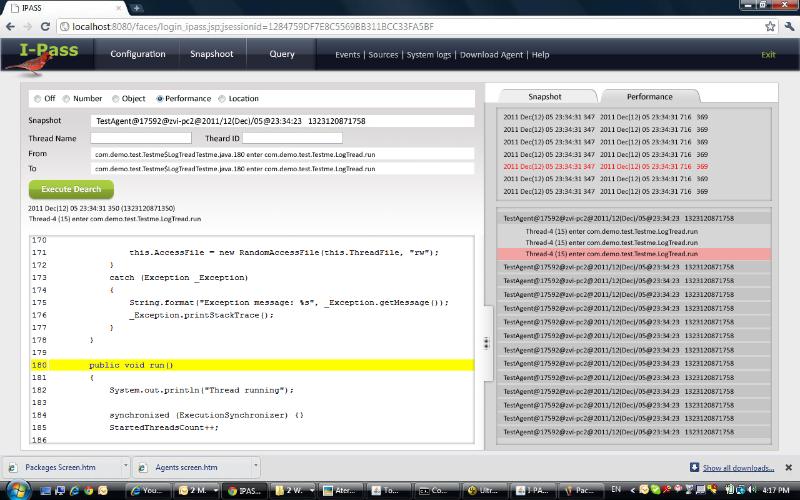
Task: Click the Execute Dearch button
Action: (71, 189)
